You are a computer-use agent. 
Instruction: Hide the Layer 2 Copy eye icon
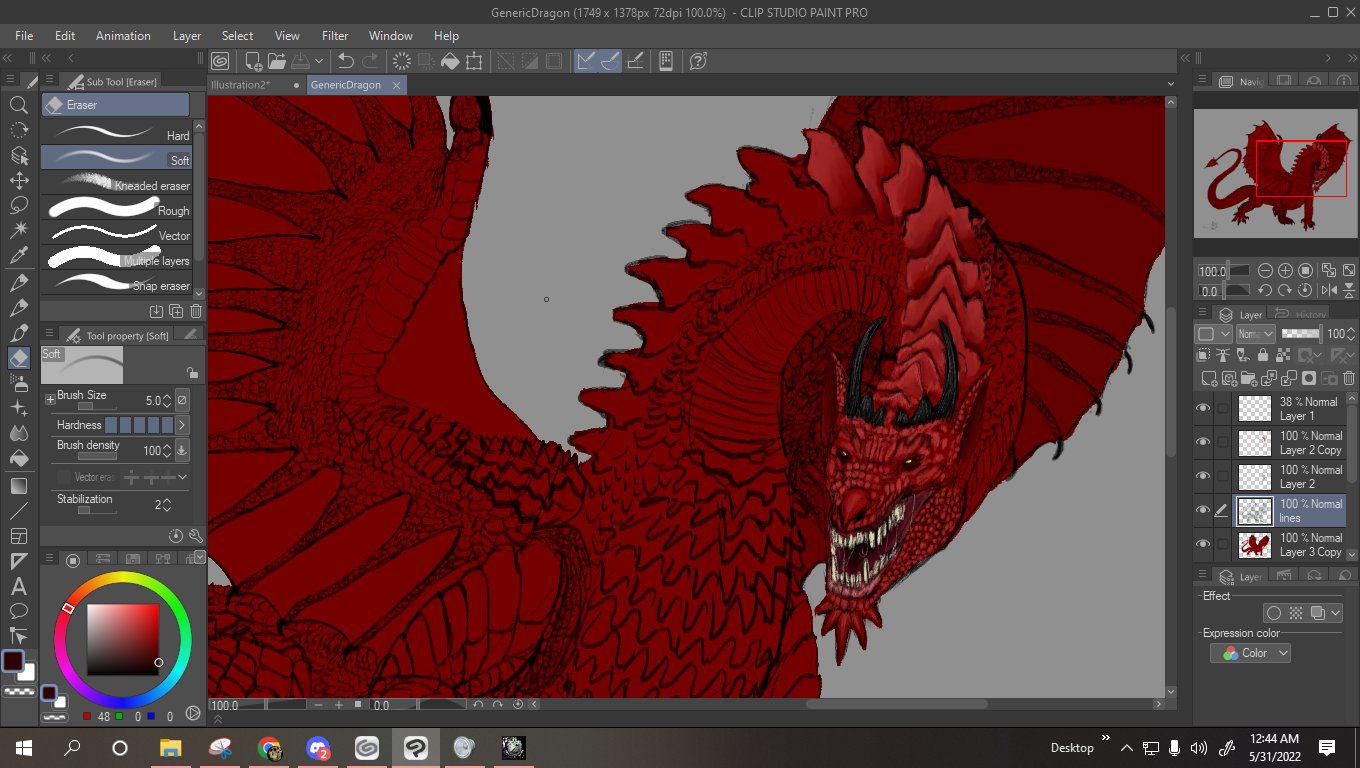point(1203,442)
